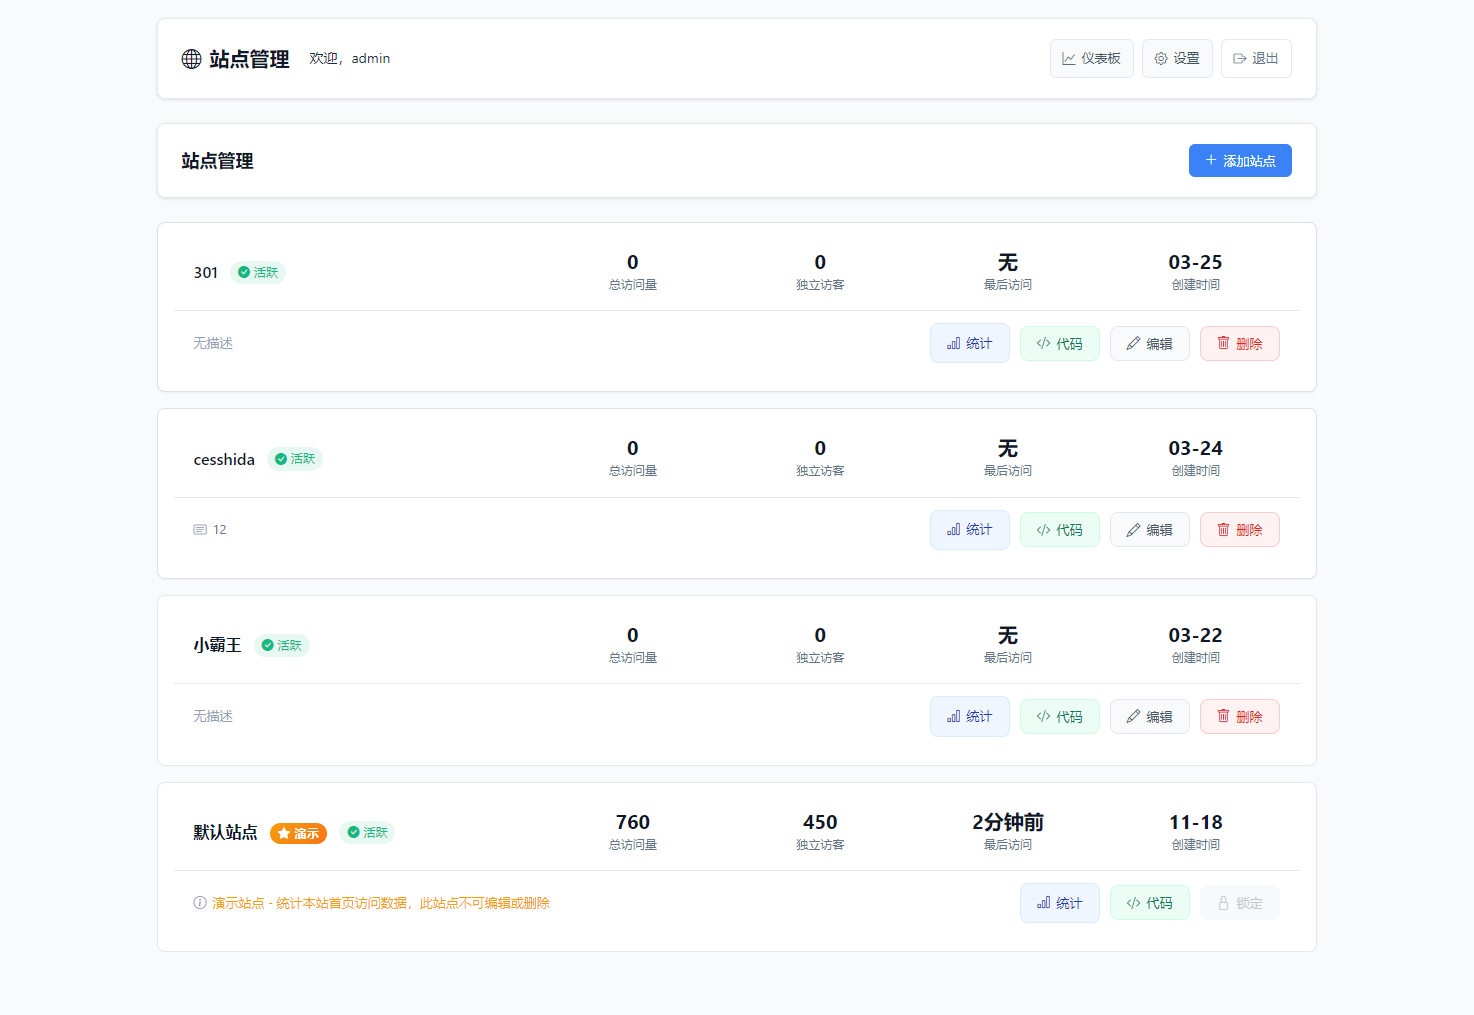Click the 删除 button for 小霸王
Screen dimensions: 1474x1015
pyautogui.click(x=1239, y=716)
